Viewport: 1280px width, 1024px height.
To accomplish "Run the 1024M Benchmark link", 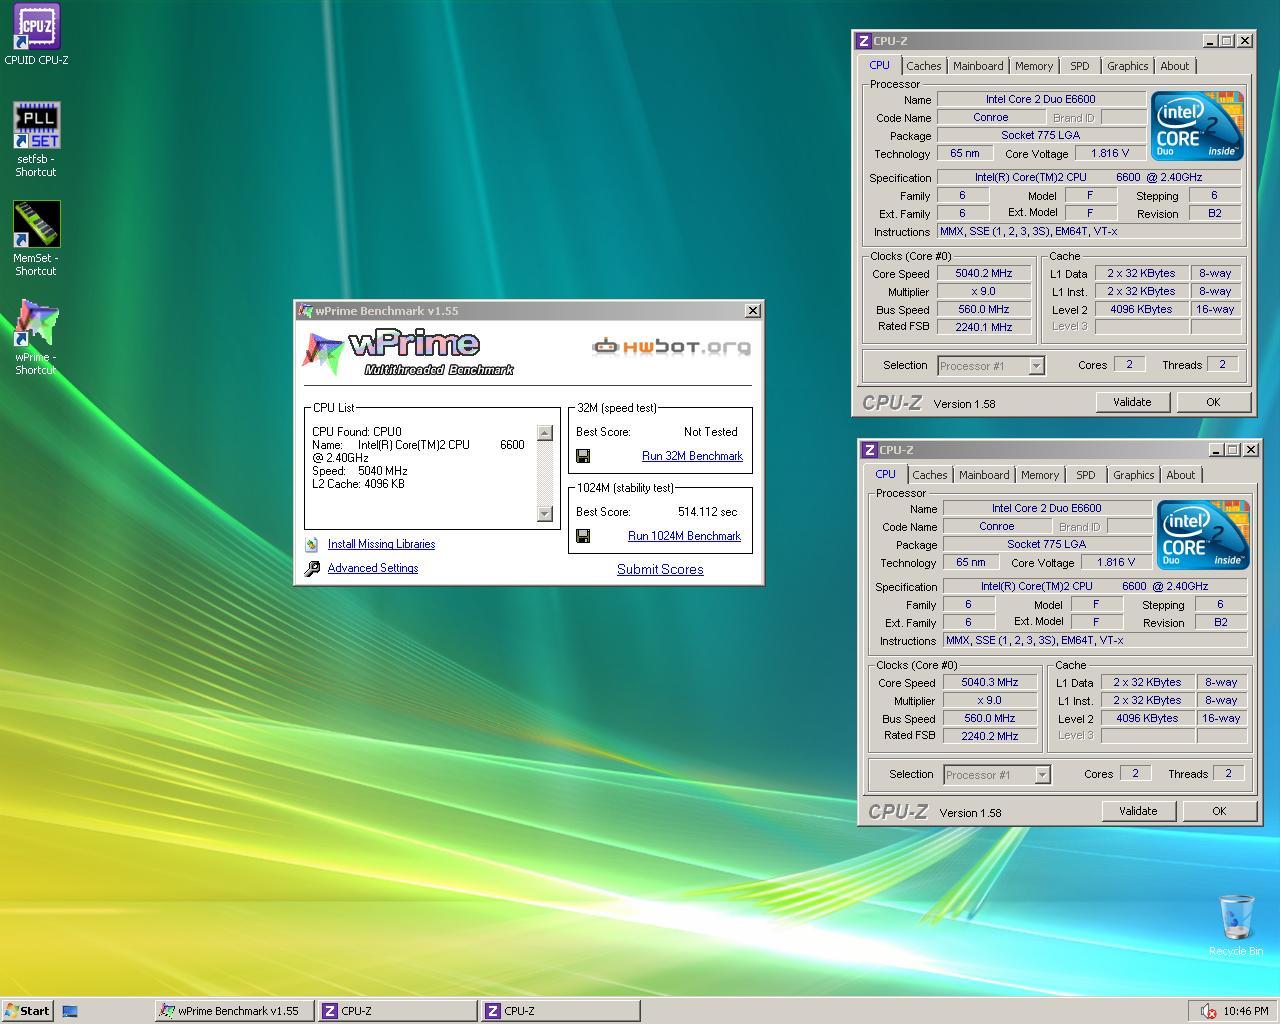I will tap(684, 536).
